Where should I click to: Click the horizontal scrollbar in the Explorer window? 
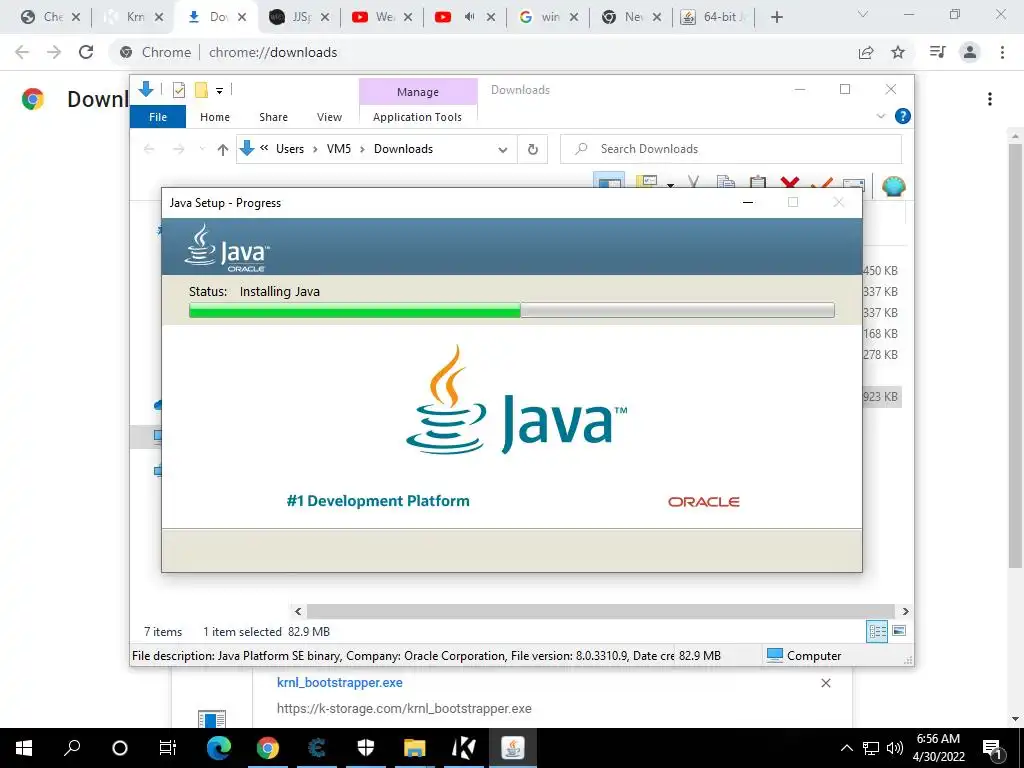pyautogui.click(x=600, y=611)
